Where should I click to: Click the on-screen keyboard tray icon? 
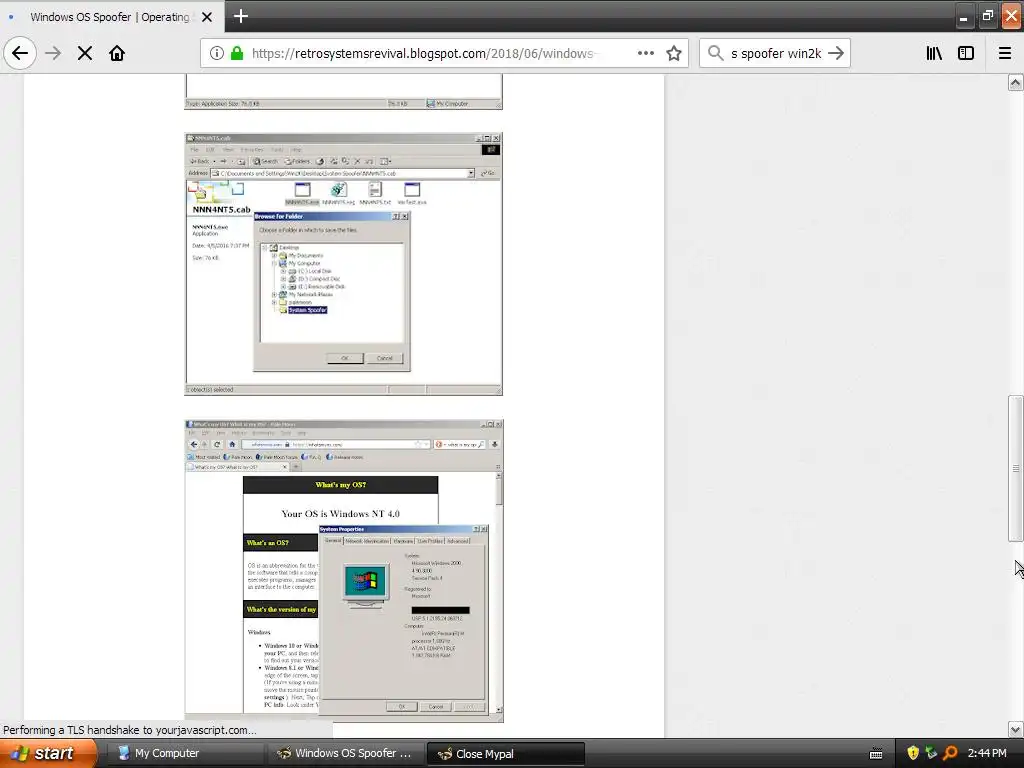click(x=876, y=754)
